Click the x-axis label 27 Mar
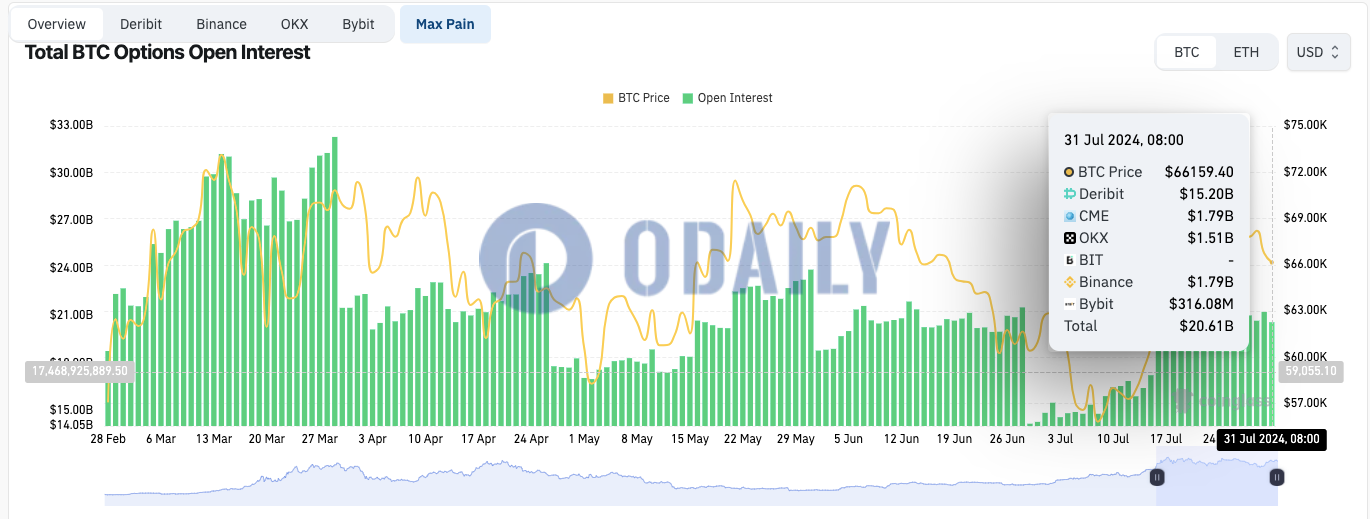The width and height of the screenshot is (1370, 519). coord(320,439)
